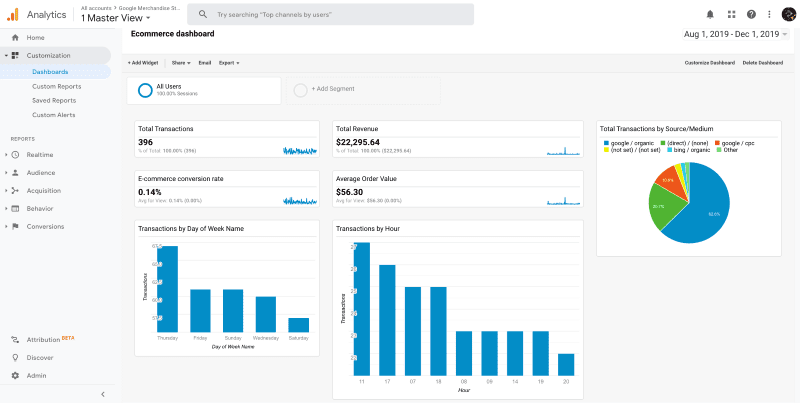Expand the Audience section arrow
Viewport: 800px width, 403px height.
[5, 172]
